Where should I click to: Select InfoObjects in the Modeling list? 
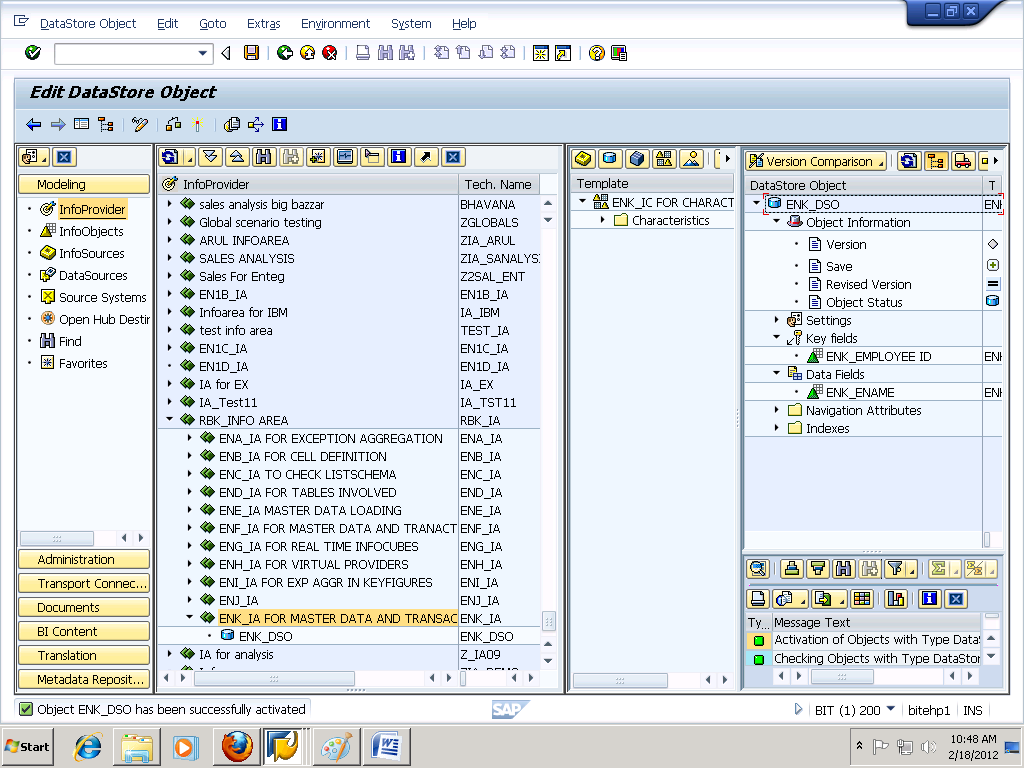[x=91, y=231]
